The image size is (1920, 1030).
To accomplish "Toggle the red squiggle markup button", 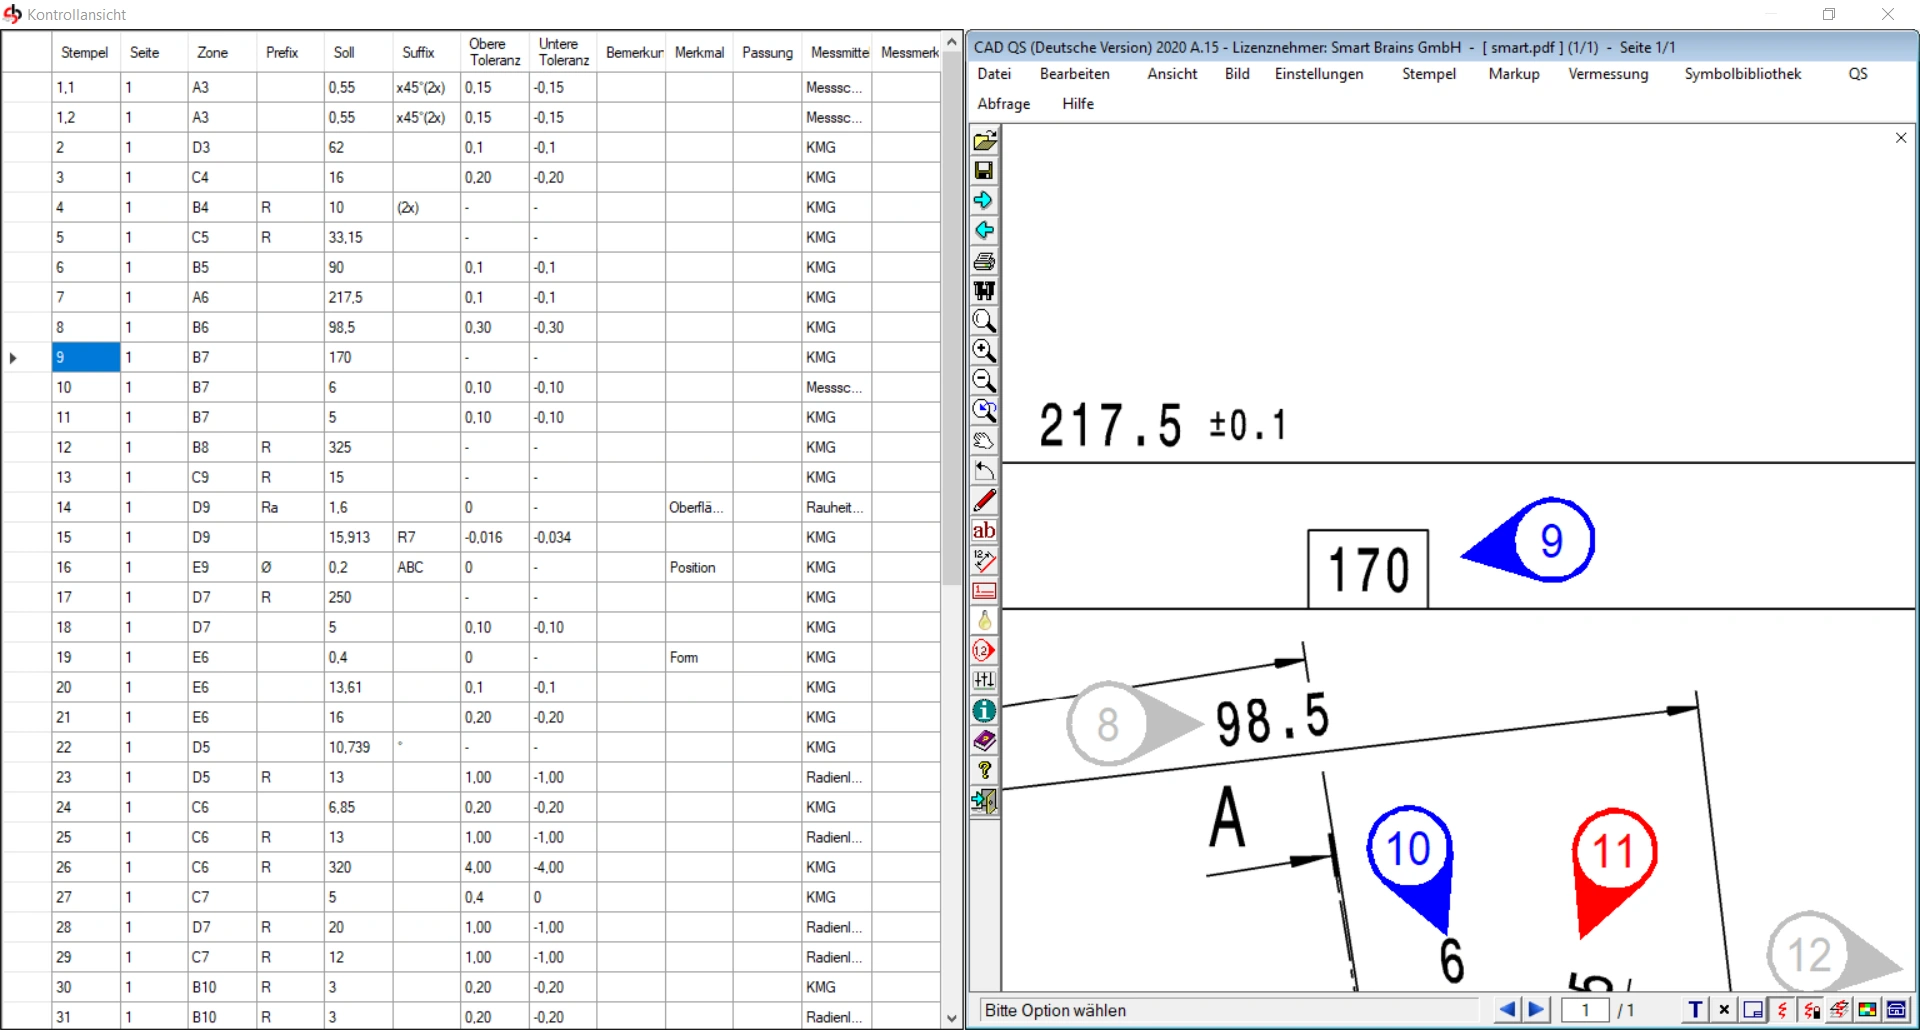I will 1782,1010.
